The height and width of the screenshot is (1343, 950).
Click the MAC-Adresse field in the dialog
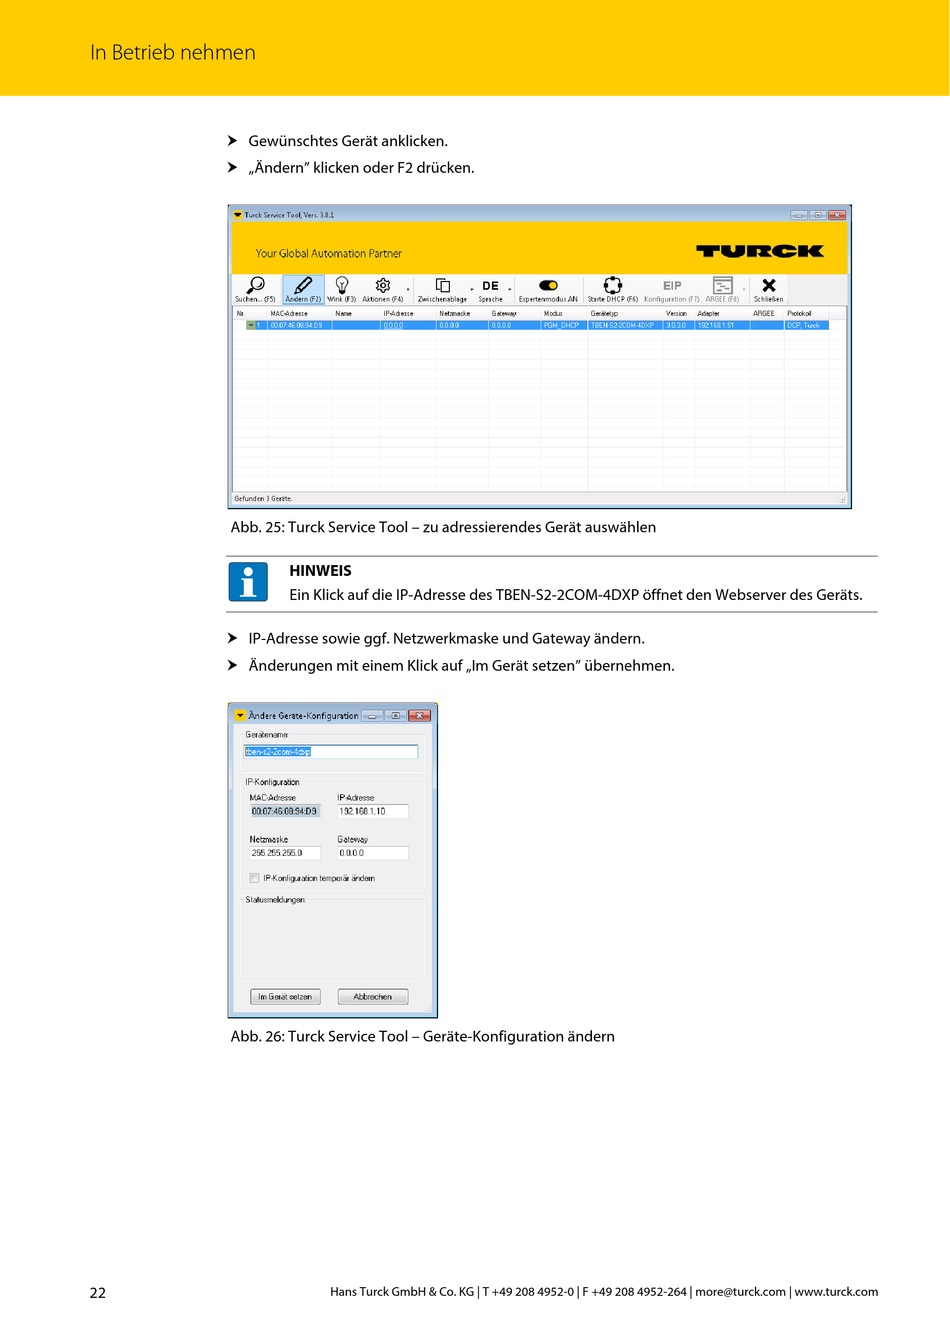coord(285,811)
